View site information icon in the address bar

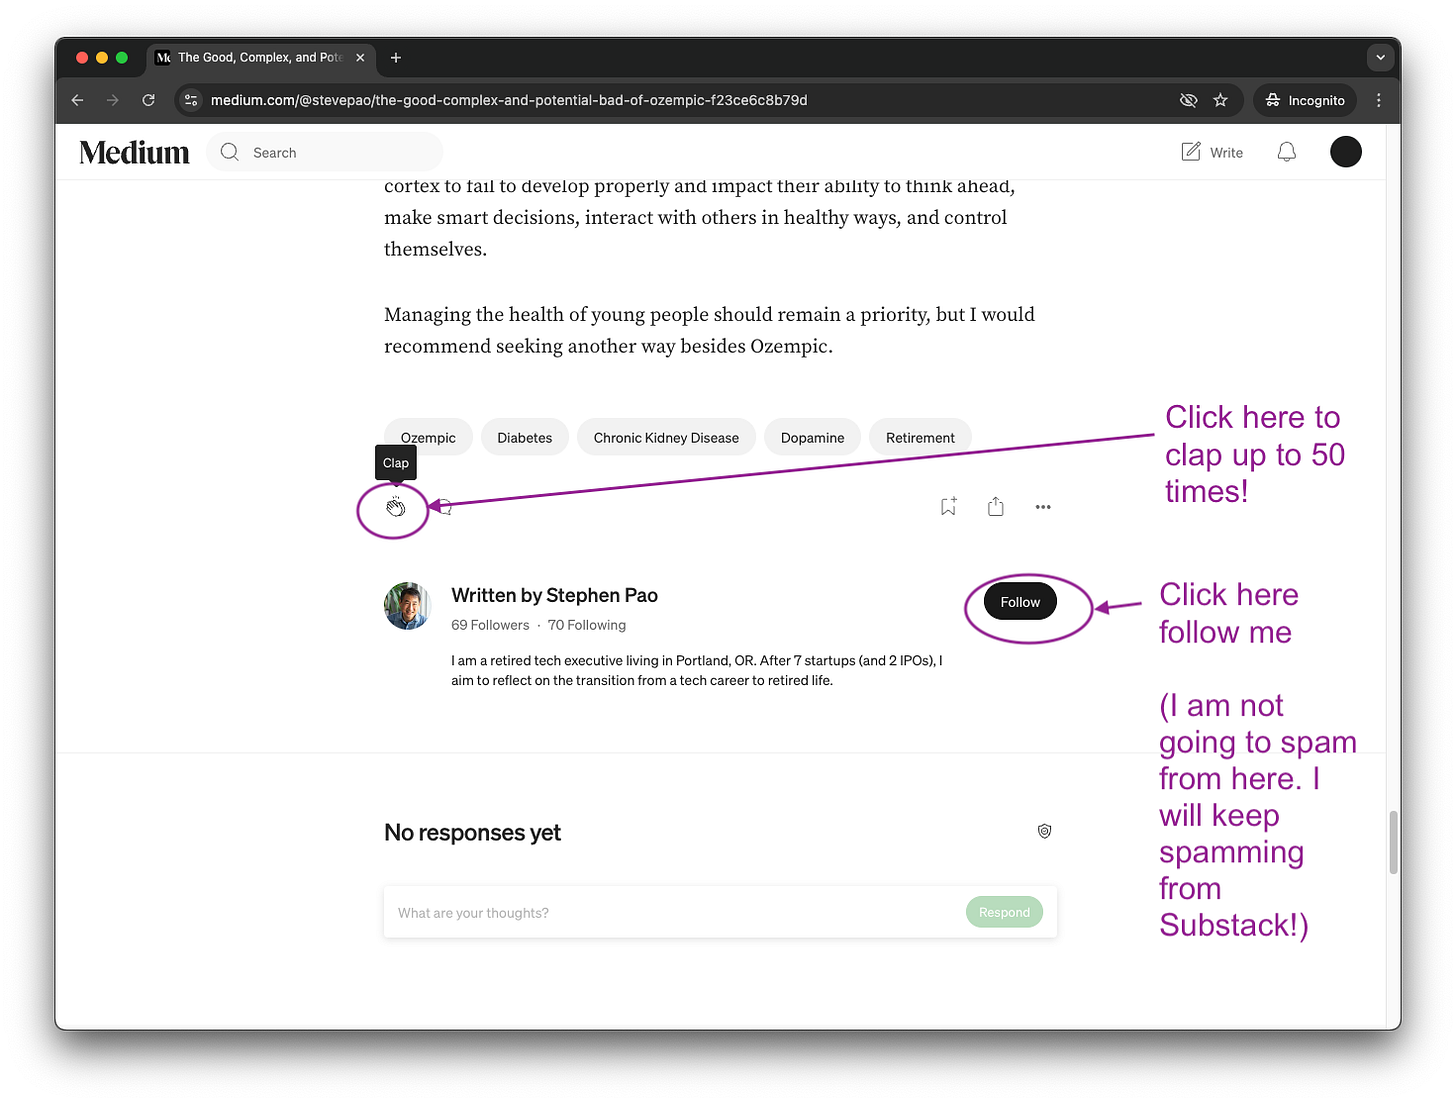pyautogui.click(x=191, y=100)
